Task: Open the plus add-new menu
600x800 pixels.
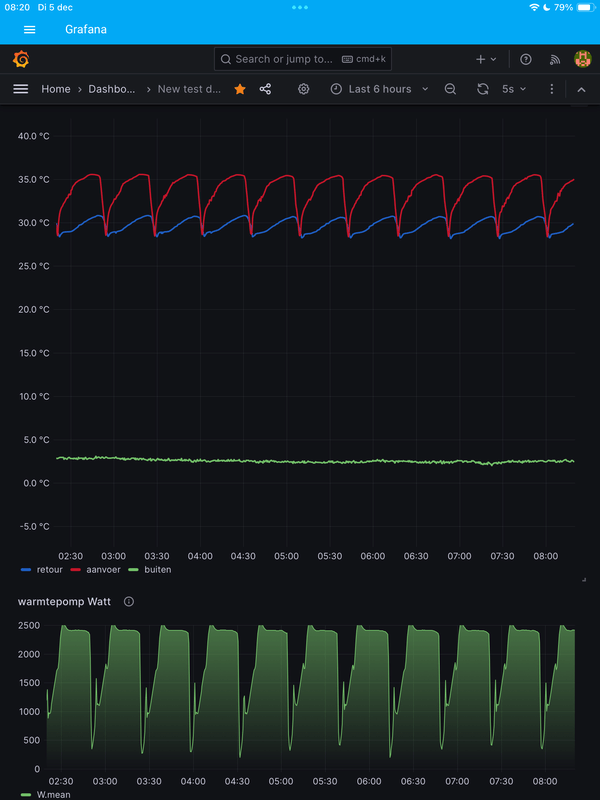Action: [x=486, y=59]
